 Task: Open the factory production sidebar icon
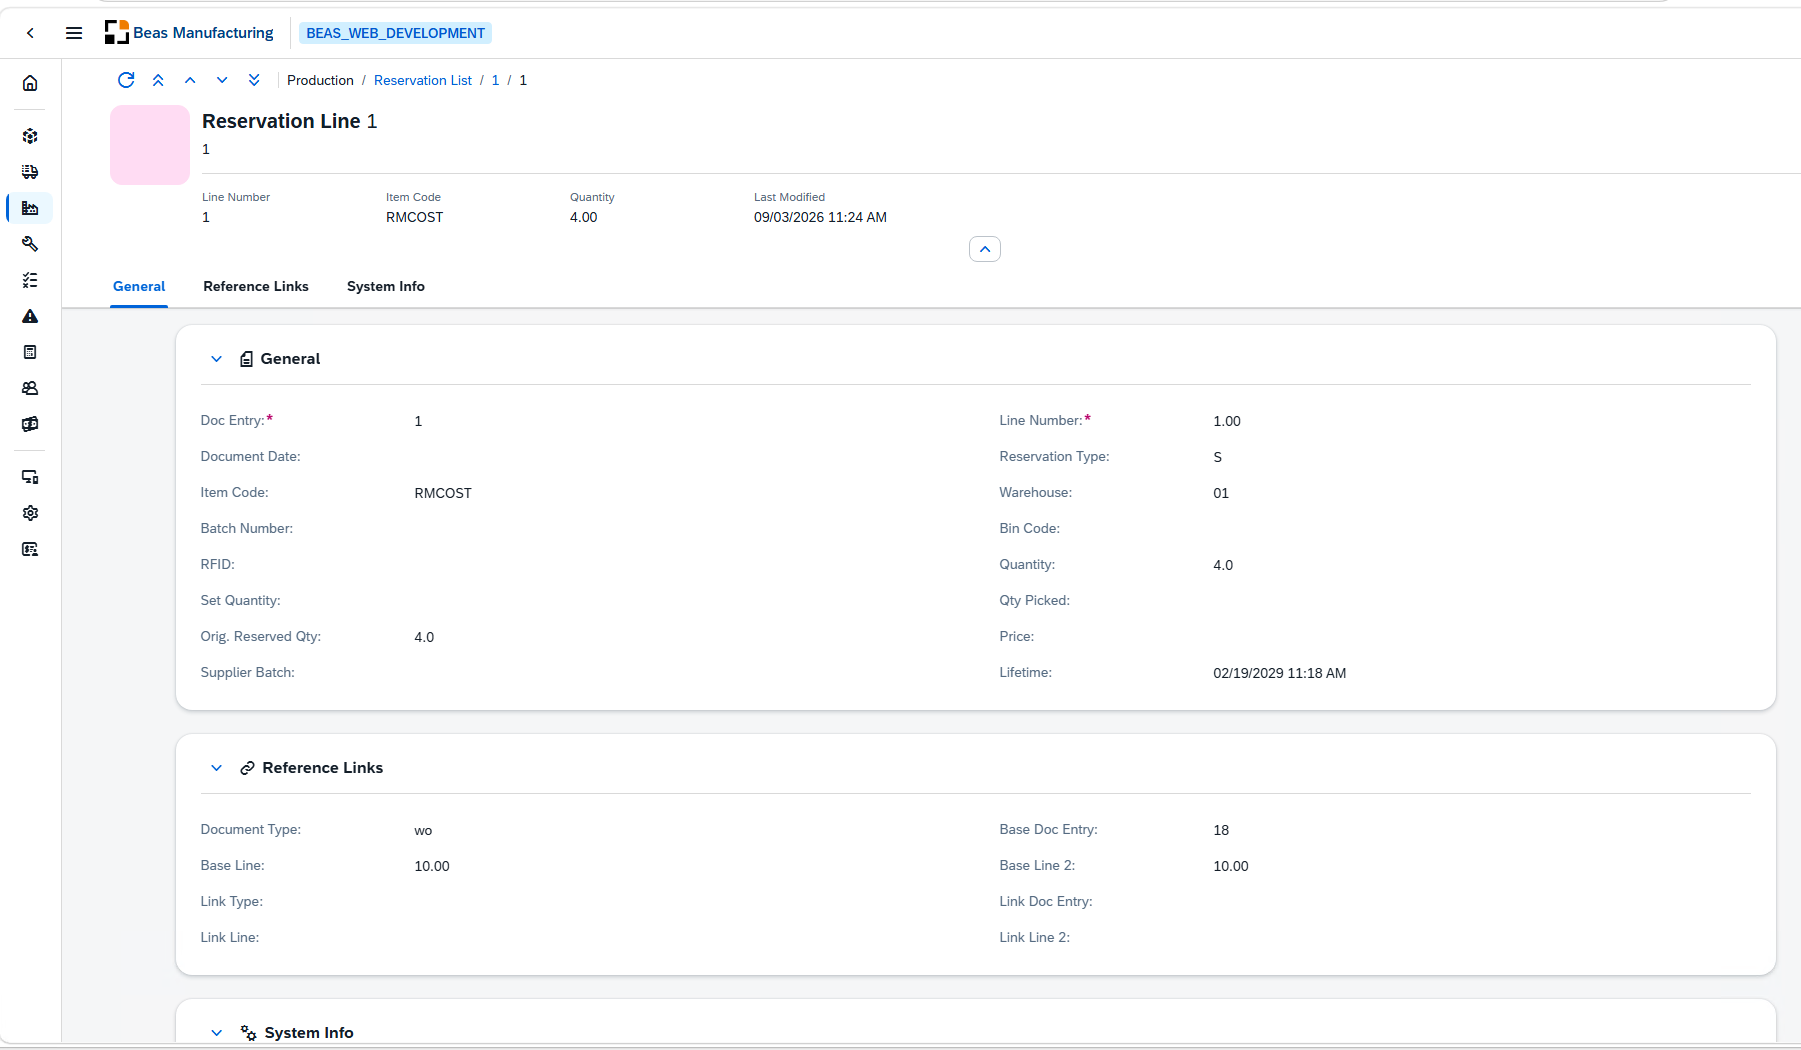point(30,208)
